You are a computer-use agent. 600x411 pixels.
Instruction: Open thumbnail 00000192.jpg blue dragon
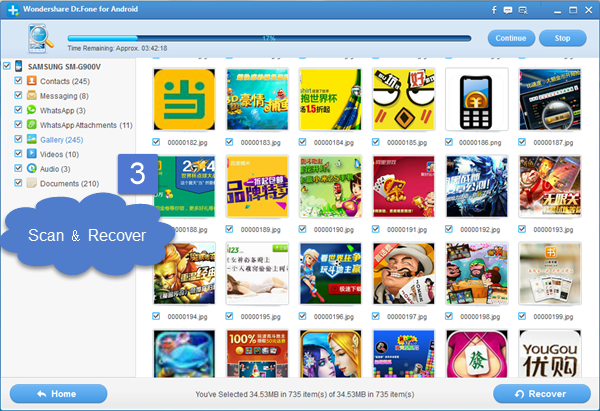[477, 186]
